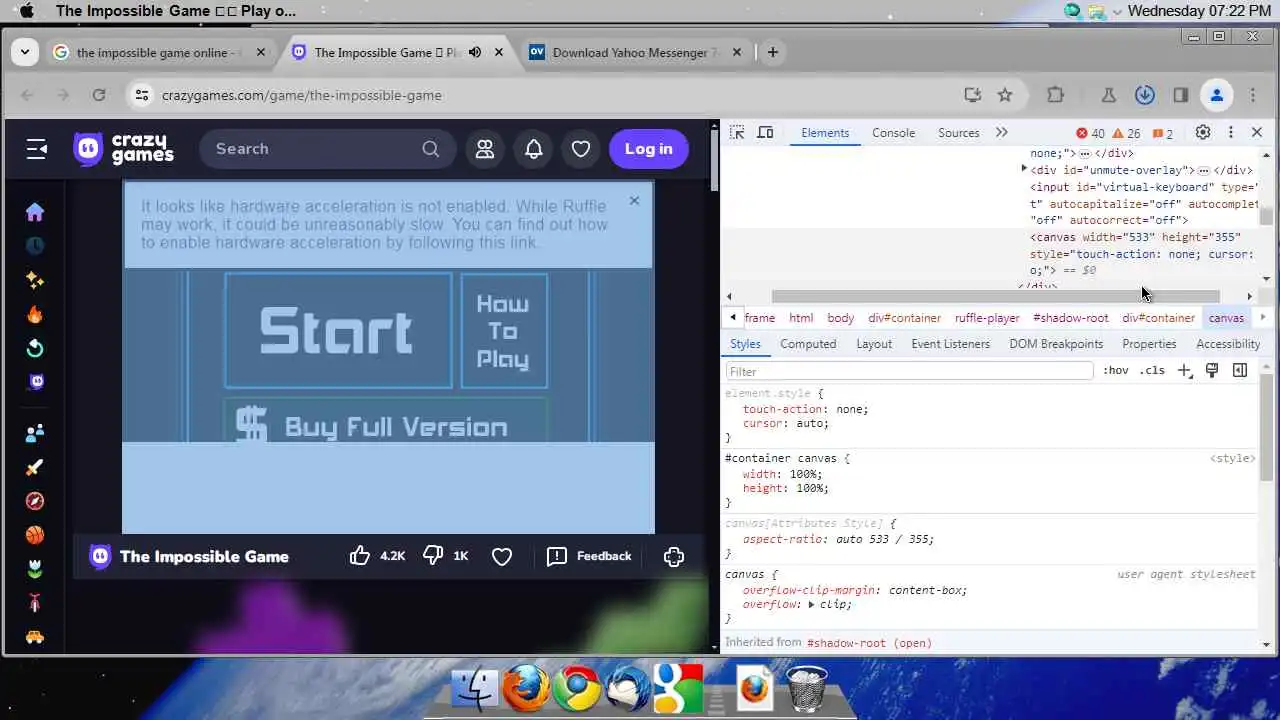Viewport: 1280px width, 720px height.
Task: Click the search magnifier icon
Action: click(431, 149)
